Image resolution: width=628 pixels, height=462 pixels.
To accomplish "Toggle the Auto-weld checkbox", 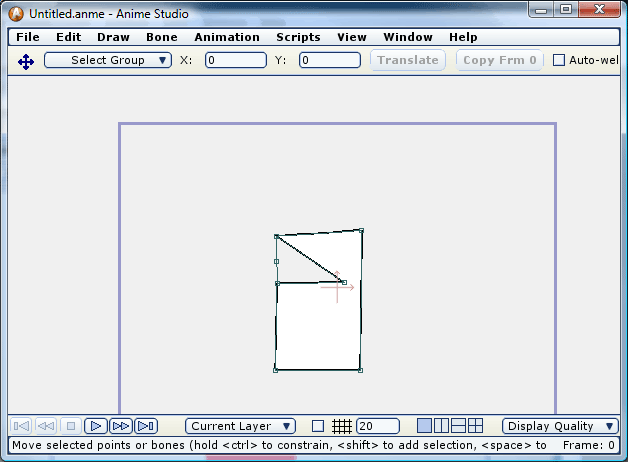I will 559,60.
